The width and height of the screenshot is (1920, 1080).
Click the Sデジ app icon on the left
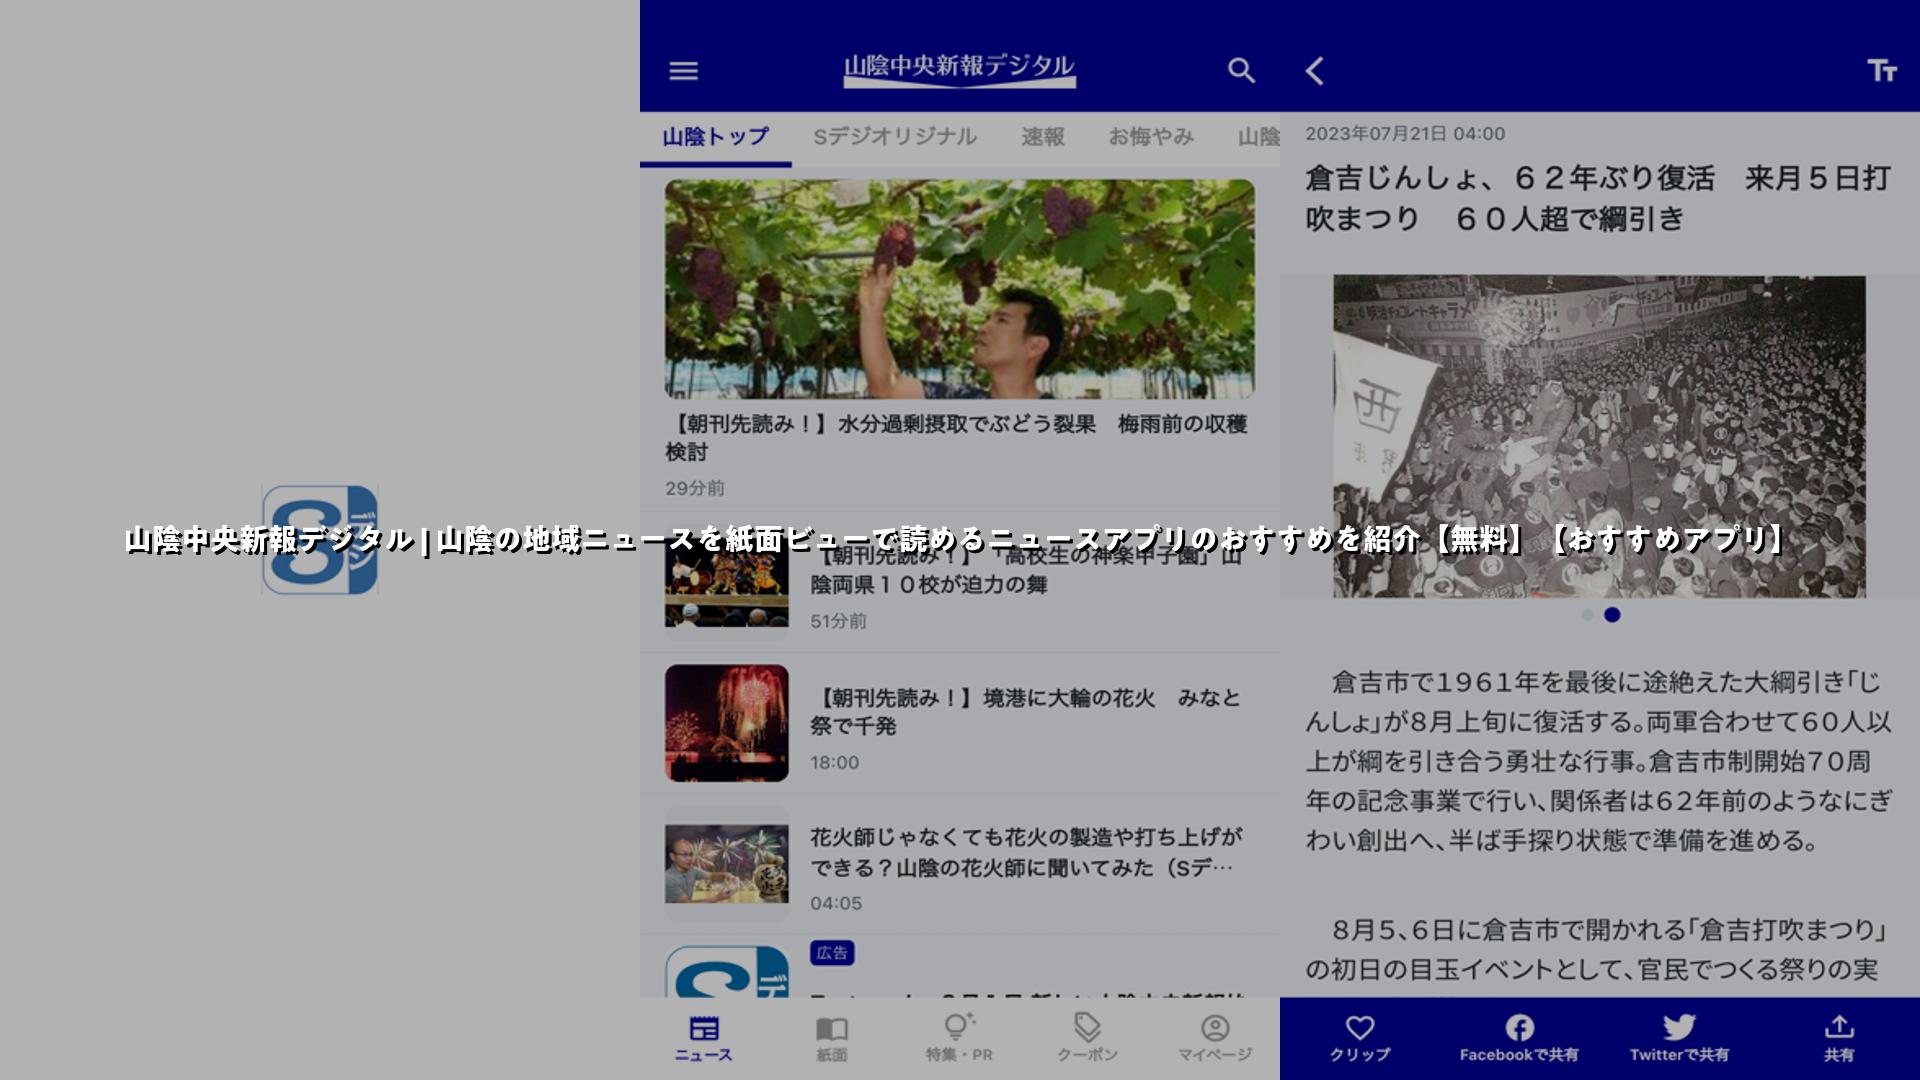[320, 540]
